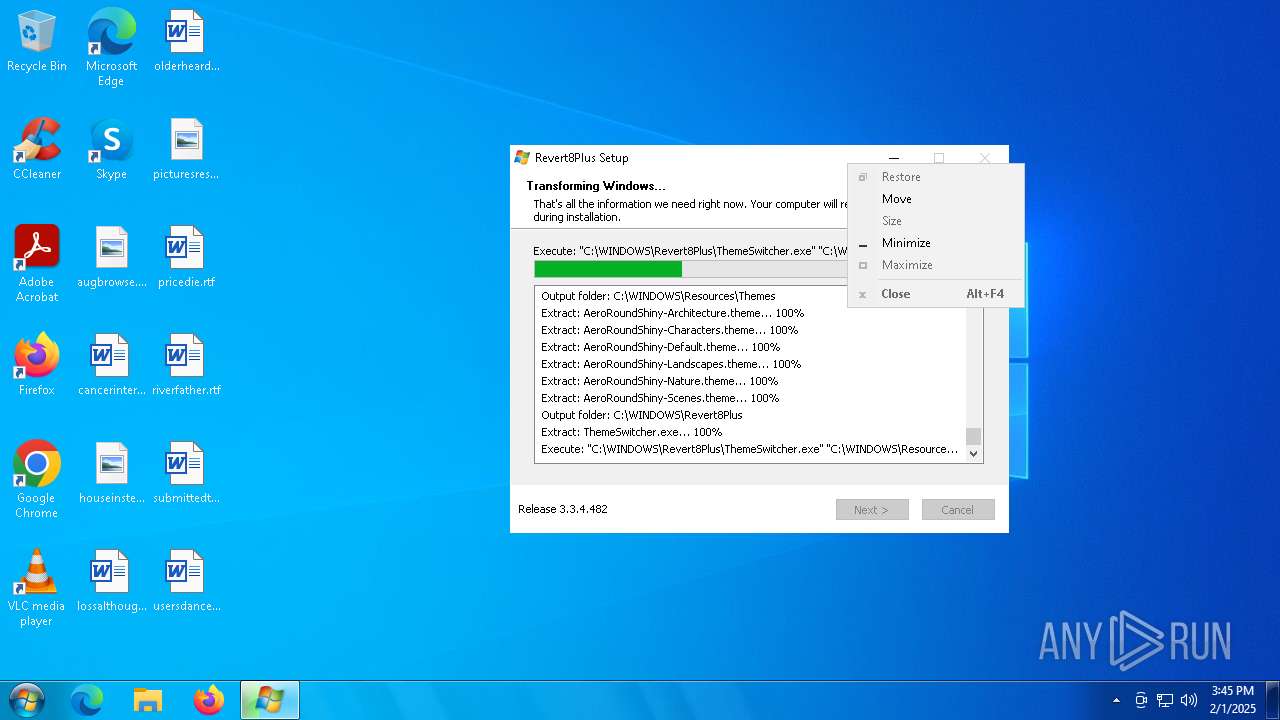
Task: Select the AeroRoundShiny-Characters.theme log line
Action: (x=670, y=330)
